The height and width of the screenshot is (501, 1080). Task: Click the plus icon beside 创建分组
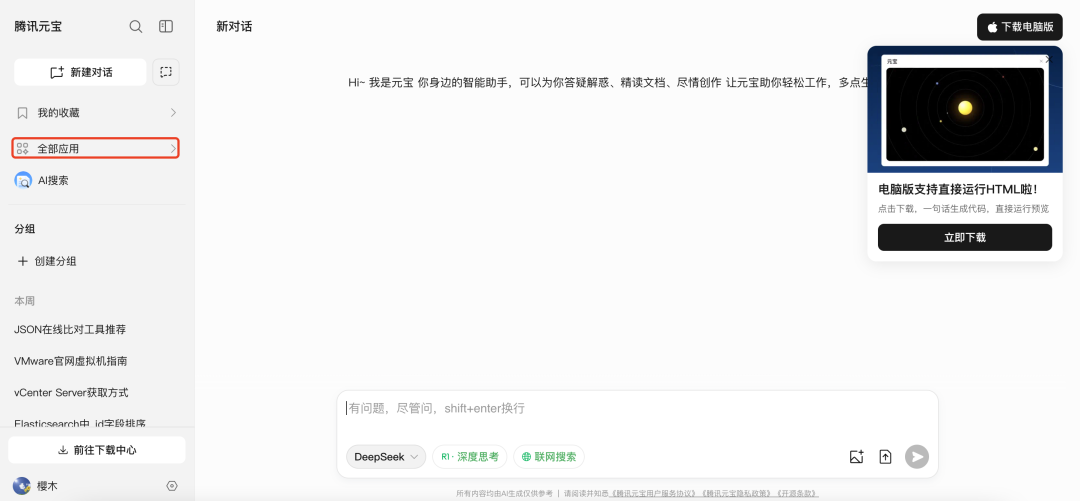(x=23, y=261)
